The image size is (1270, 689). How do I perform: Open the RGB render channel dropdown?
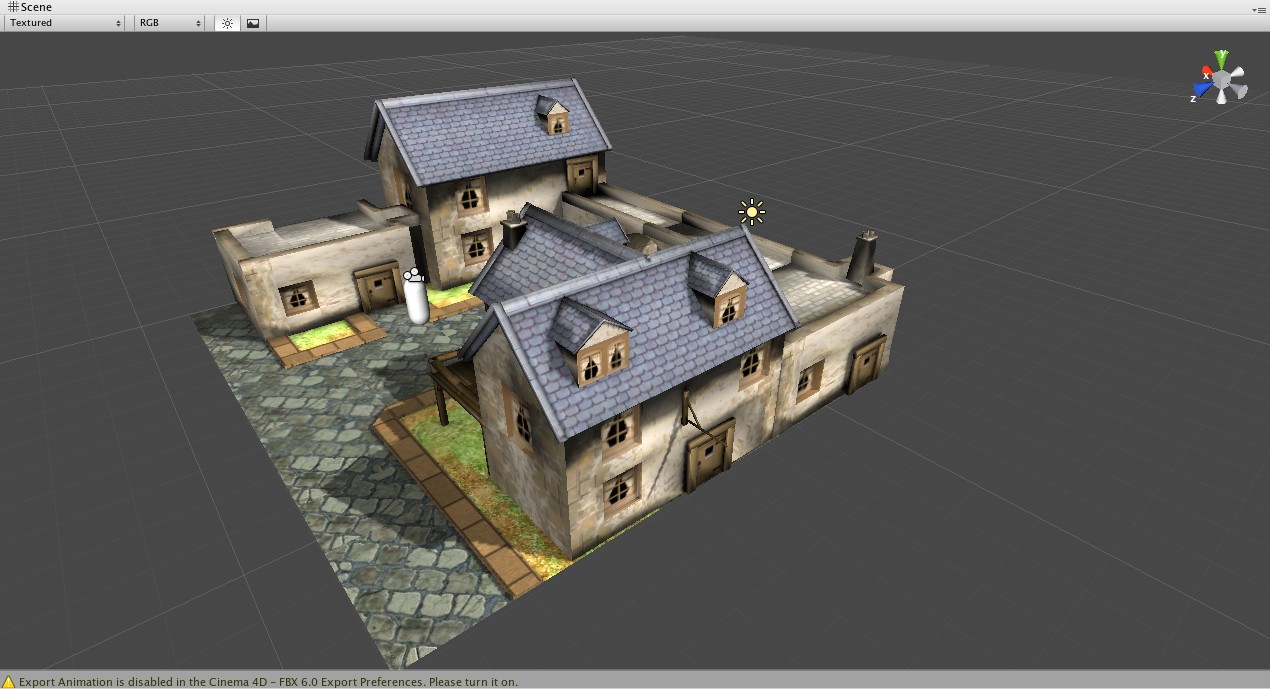click(168, 22)
